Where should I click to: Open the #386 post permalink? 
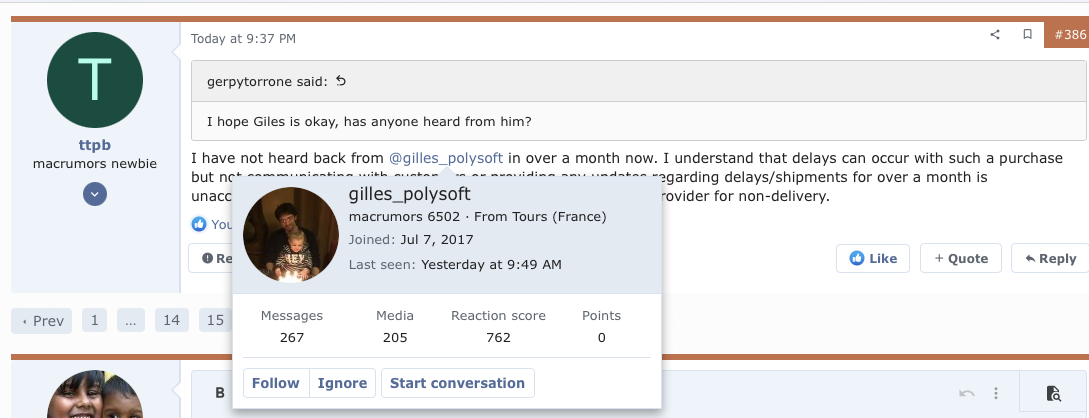coord(1068,35)
